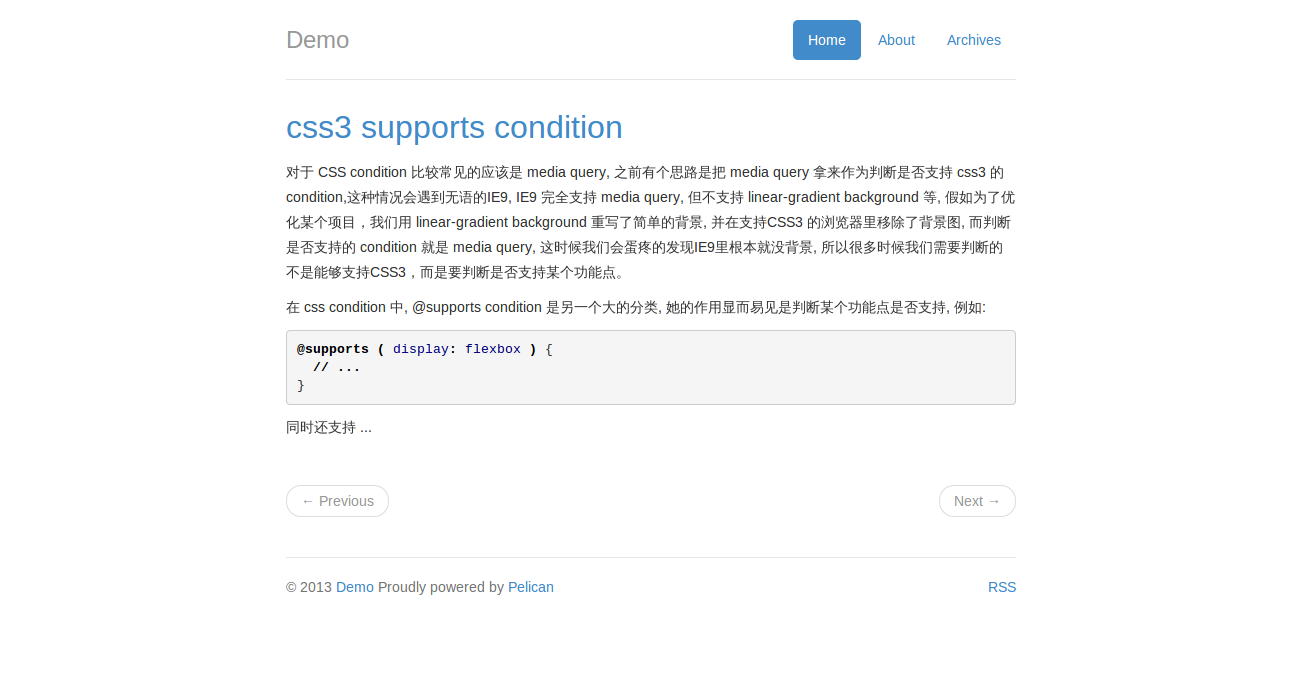Go back using the Previous button
Viewport: 1301px width, 682px height.
(x=337, y=501)
